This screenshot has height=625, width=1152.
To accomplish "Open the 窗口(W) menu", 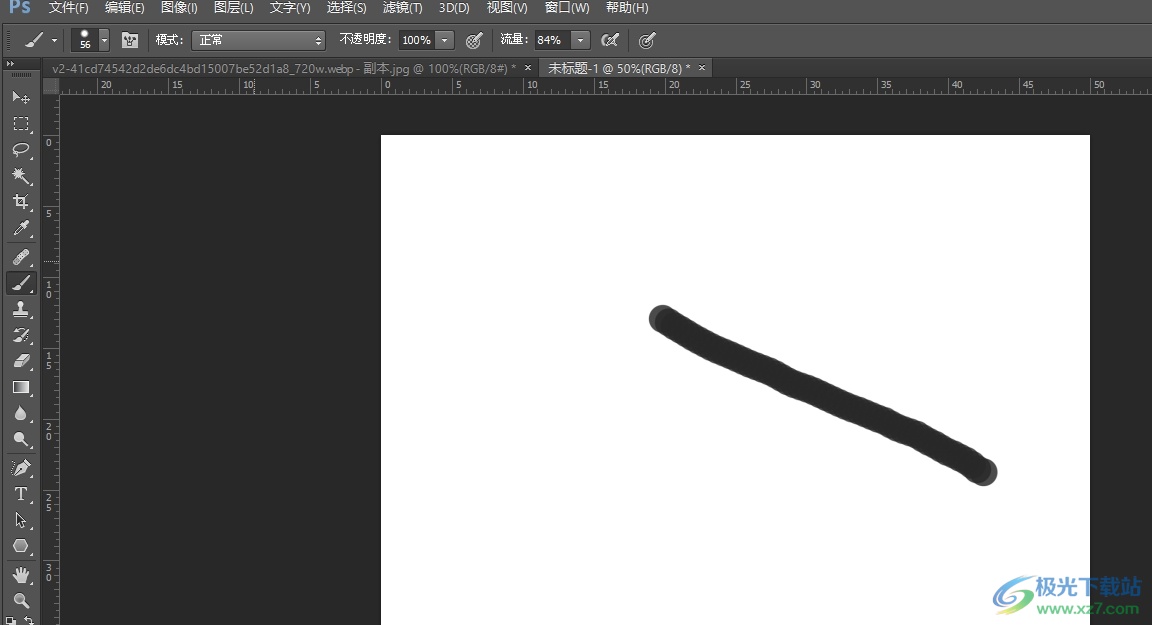I will pos(567,8).
